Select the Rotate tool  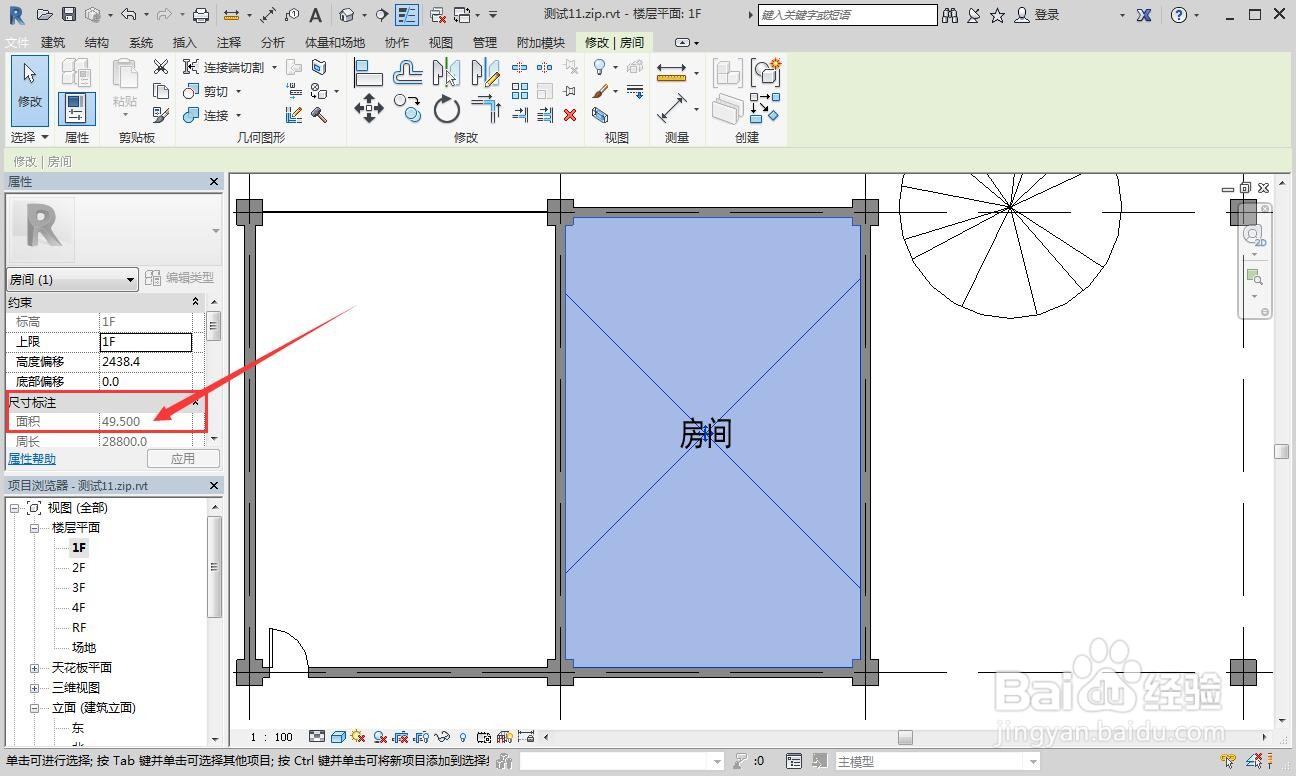(446, 108)
